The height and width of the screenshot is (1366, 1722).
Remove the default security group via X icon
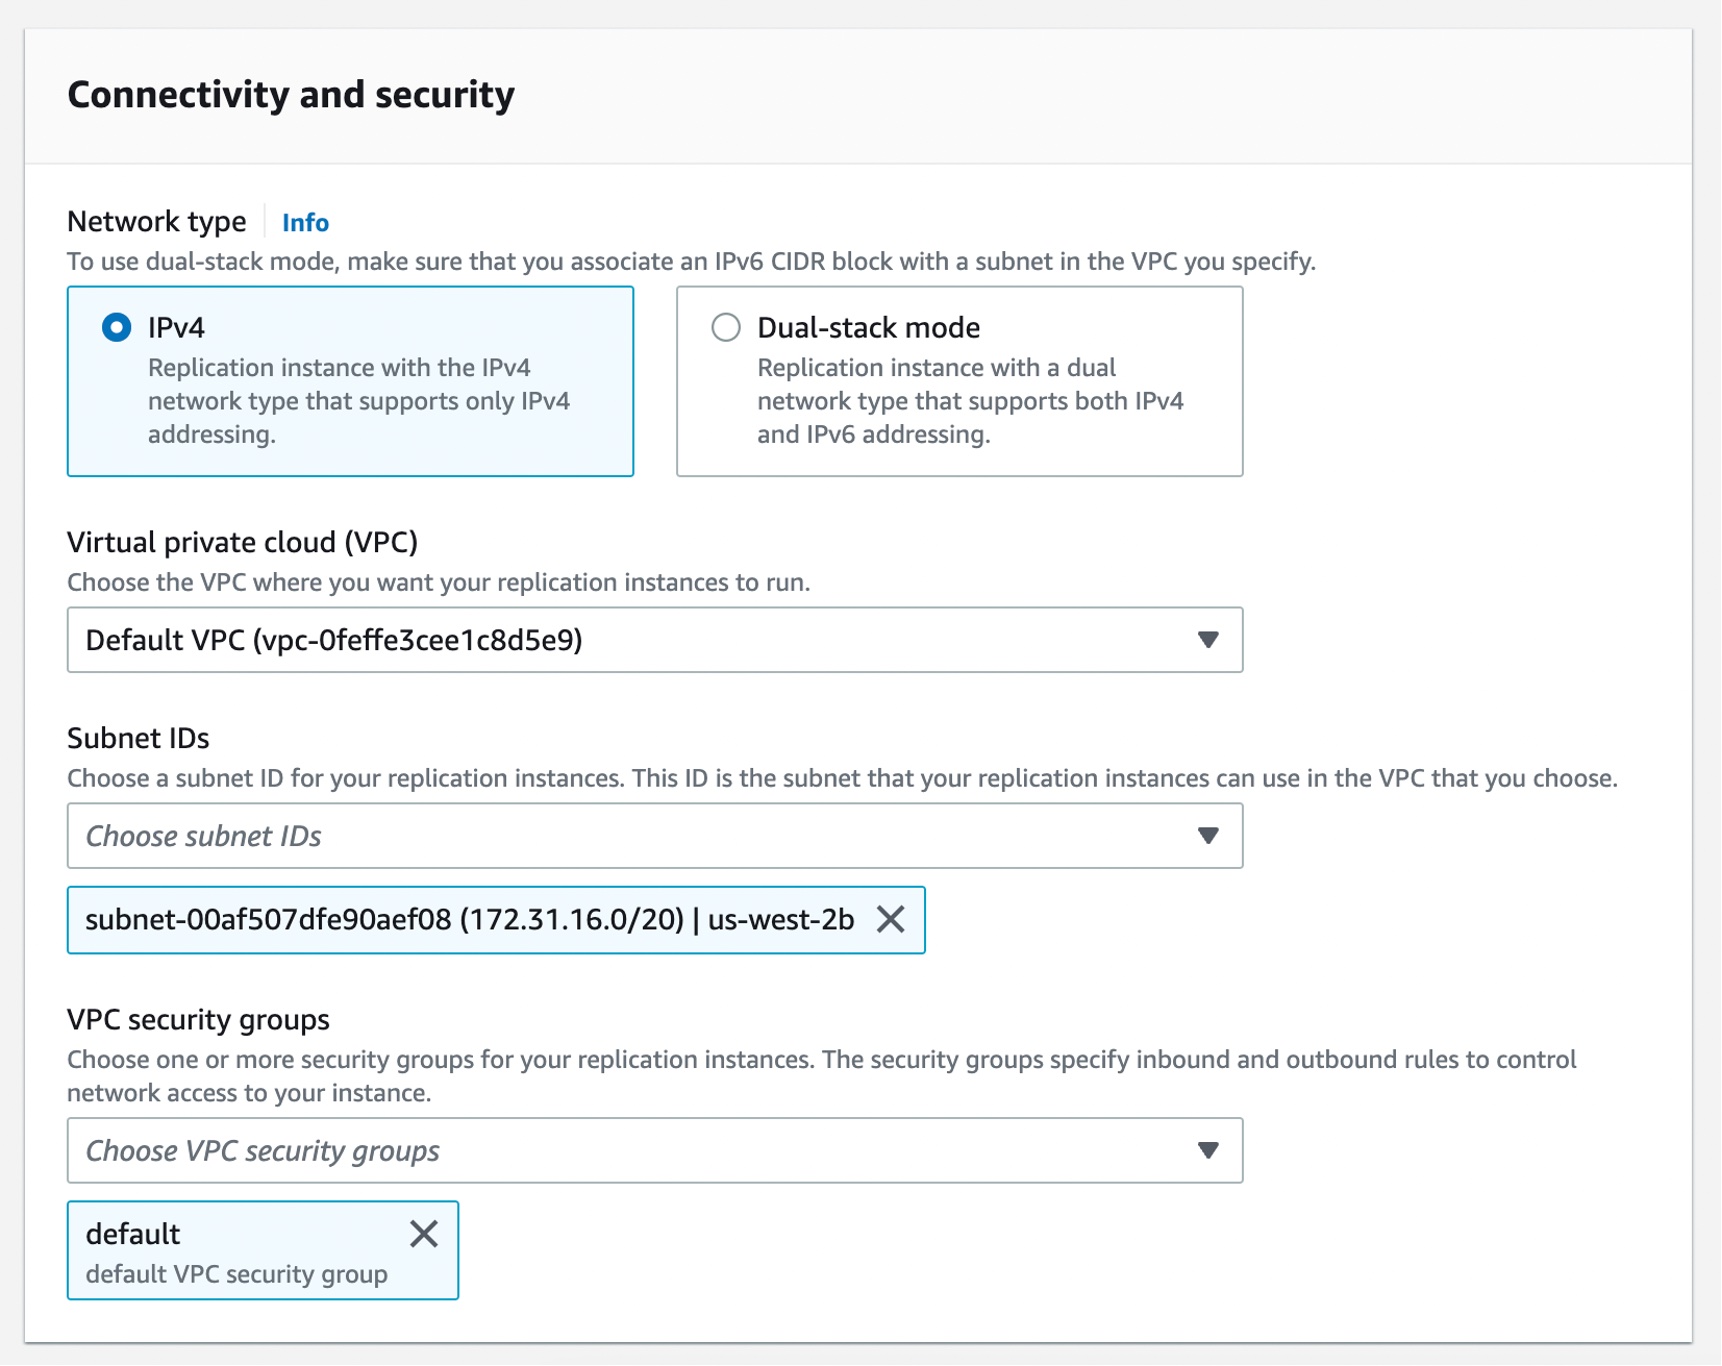pyautogui.click(x=424, y=1234)
